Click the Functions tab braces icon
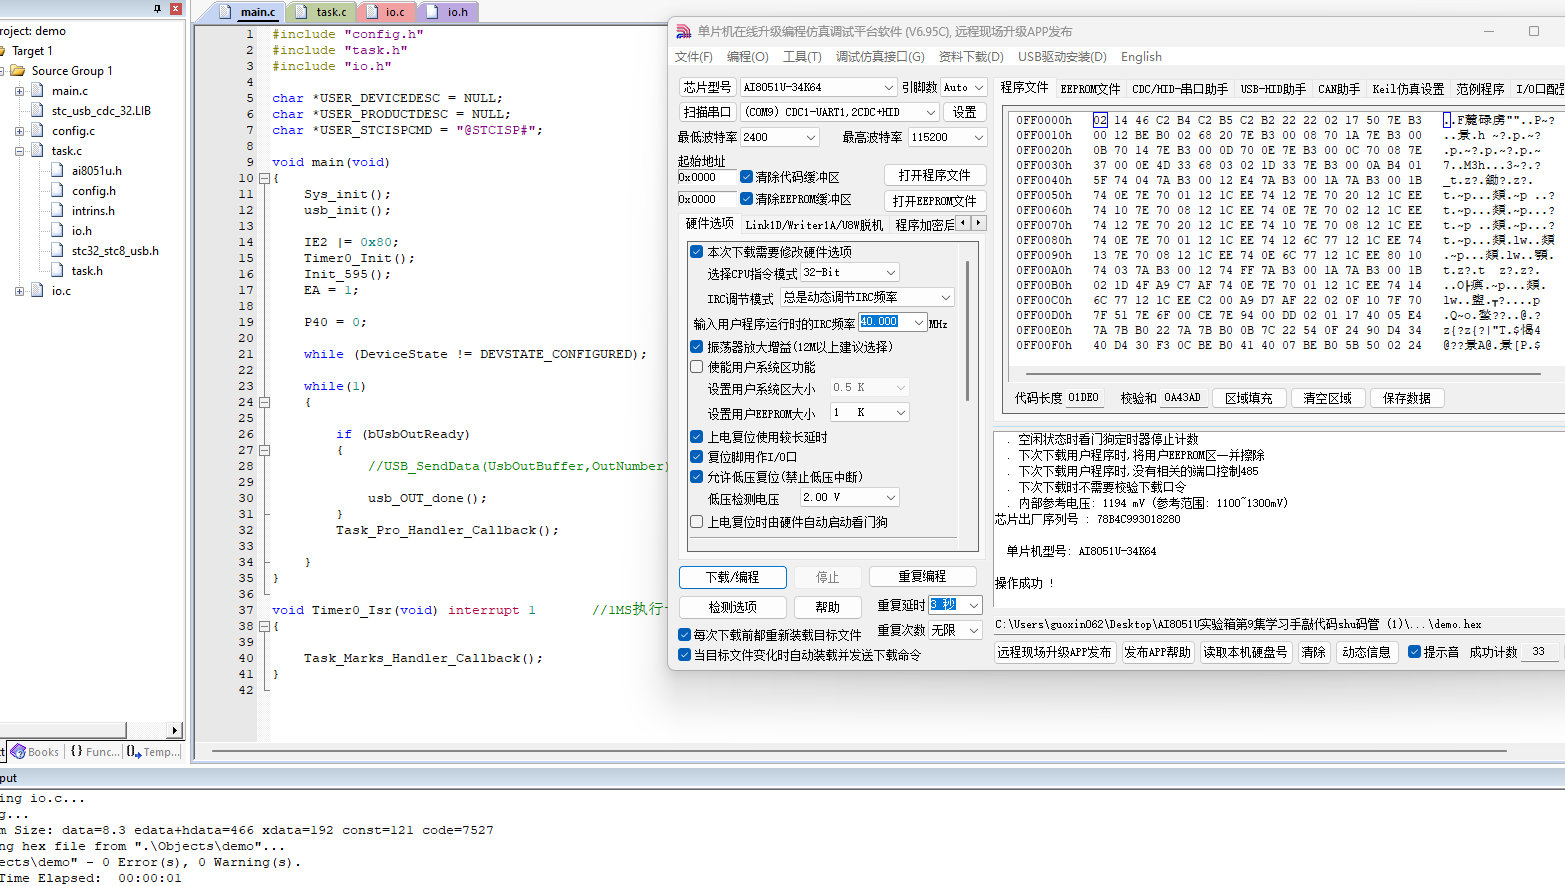This screenshot has height=886, width=1565. coord(77,751)
